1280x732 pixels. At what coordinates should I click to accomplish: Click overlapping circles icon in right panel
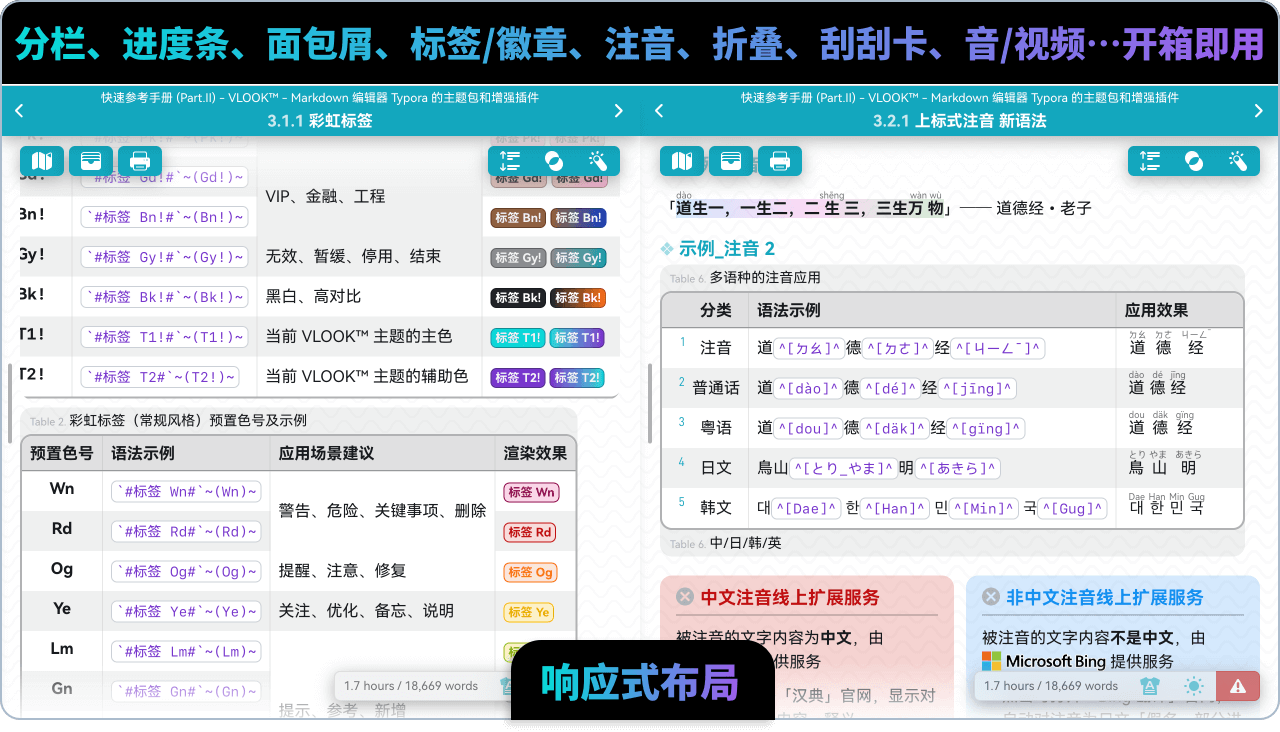pyautogui.click(x=1194, y=161)
